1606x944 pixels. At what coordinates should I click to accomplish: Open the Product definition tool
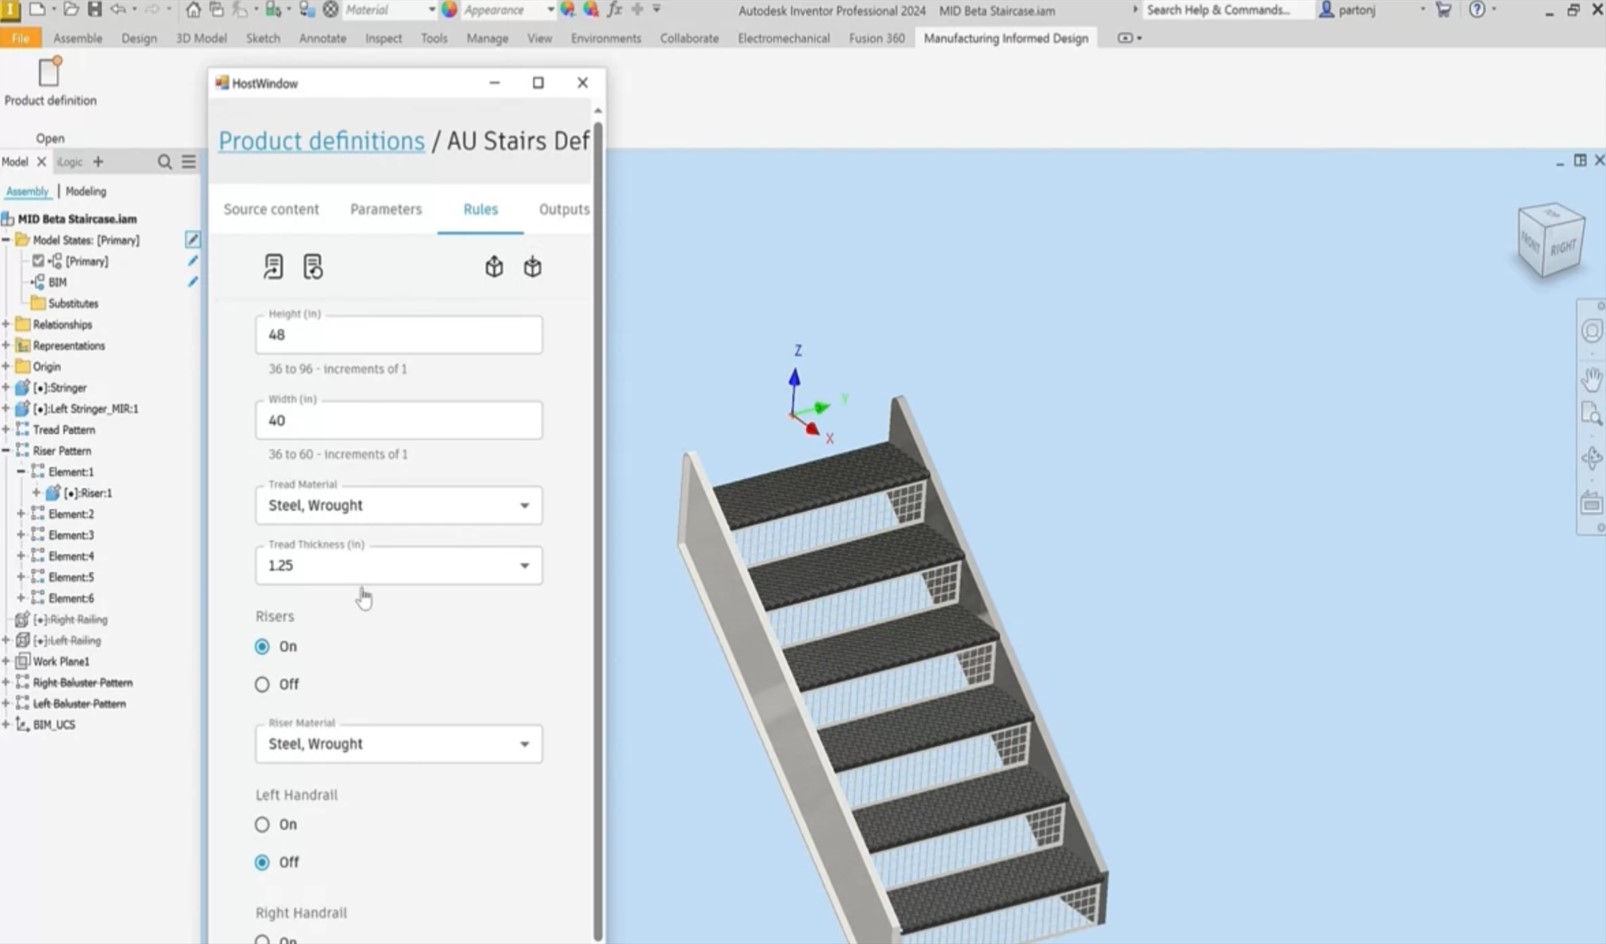click(x=50, y=82)
